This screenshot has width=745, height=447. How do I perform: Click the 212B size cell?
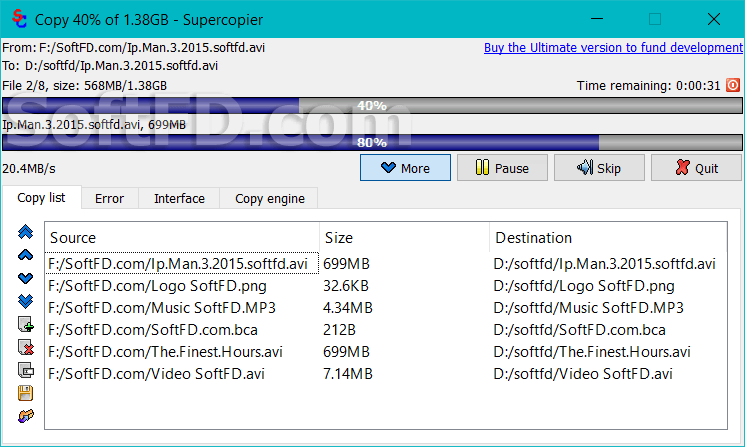(x=339, y=330)
